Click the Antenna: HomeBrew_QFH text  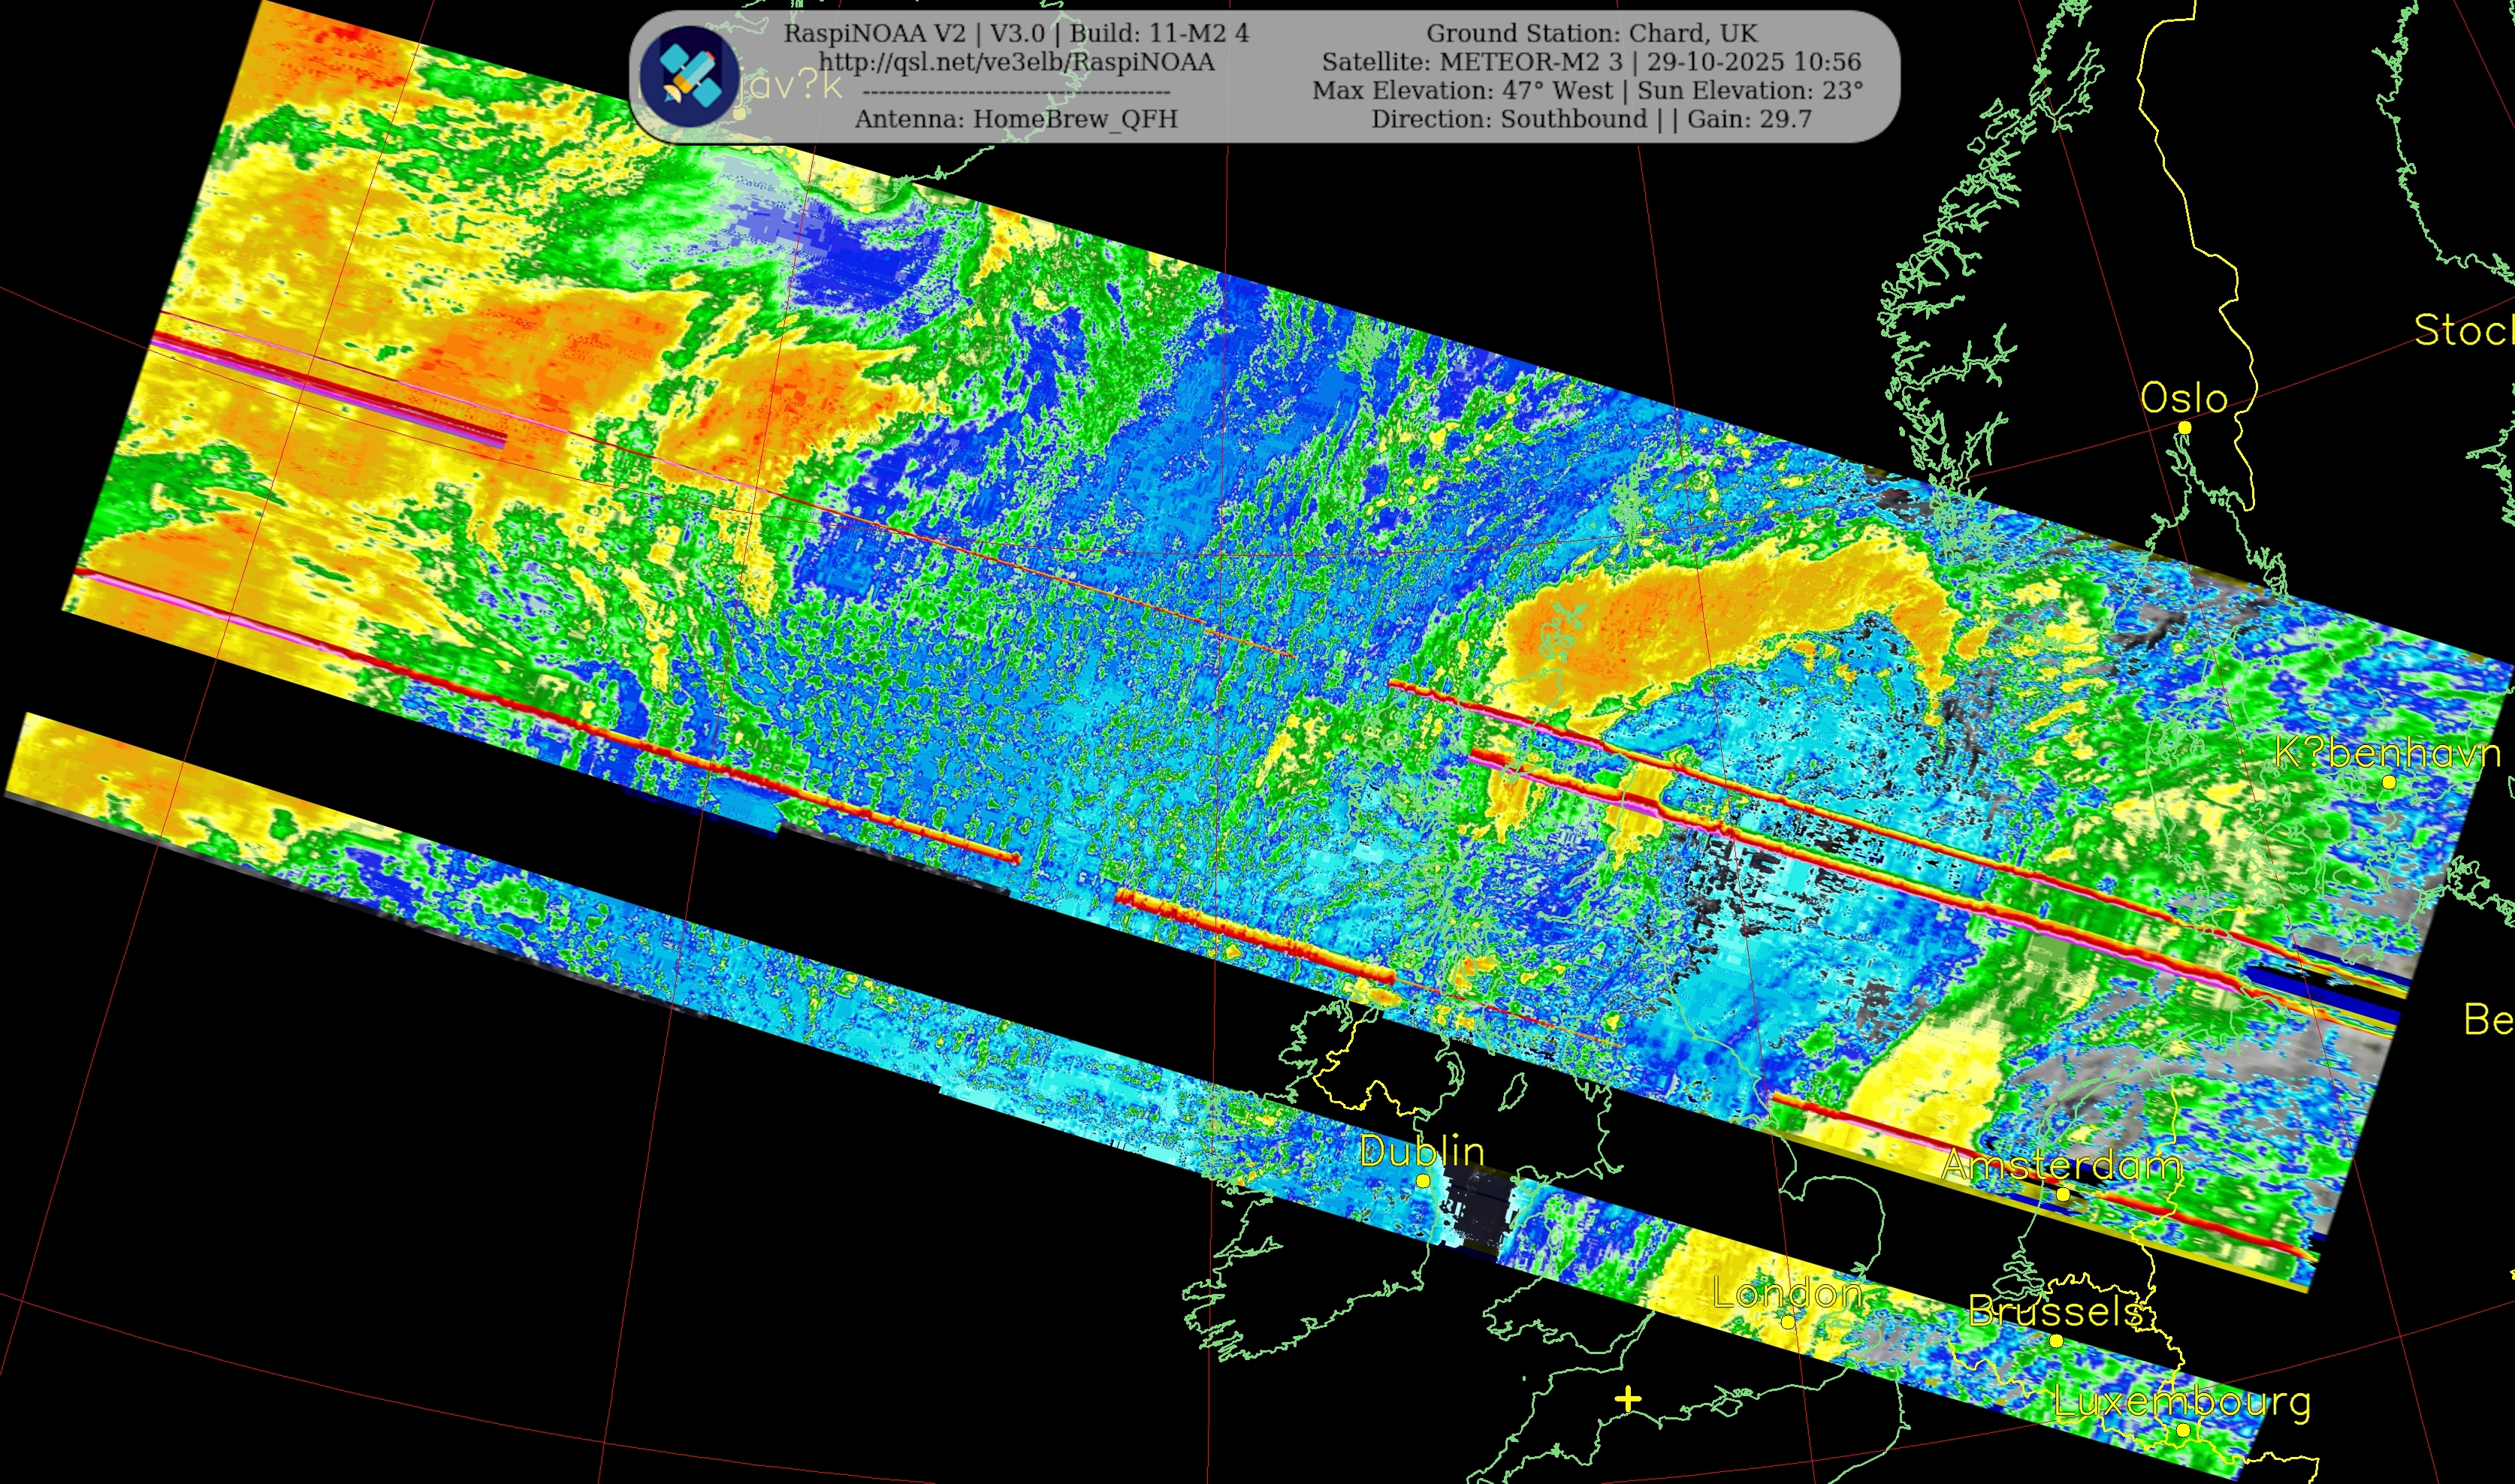(1016, 119)
